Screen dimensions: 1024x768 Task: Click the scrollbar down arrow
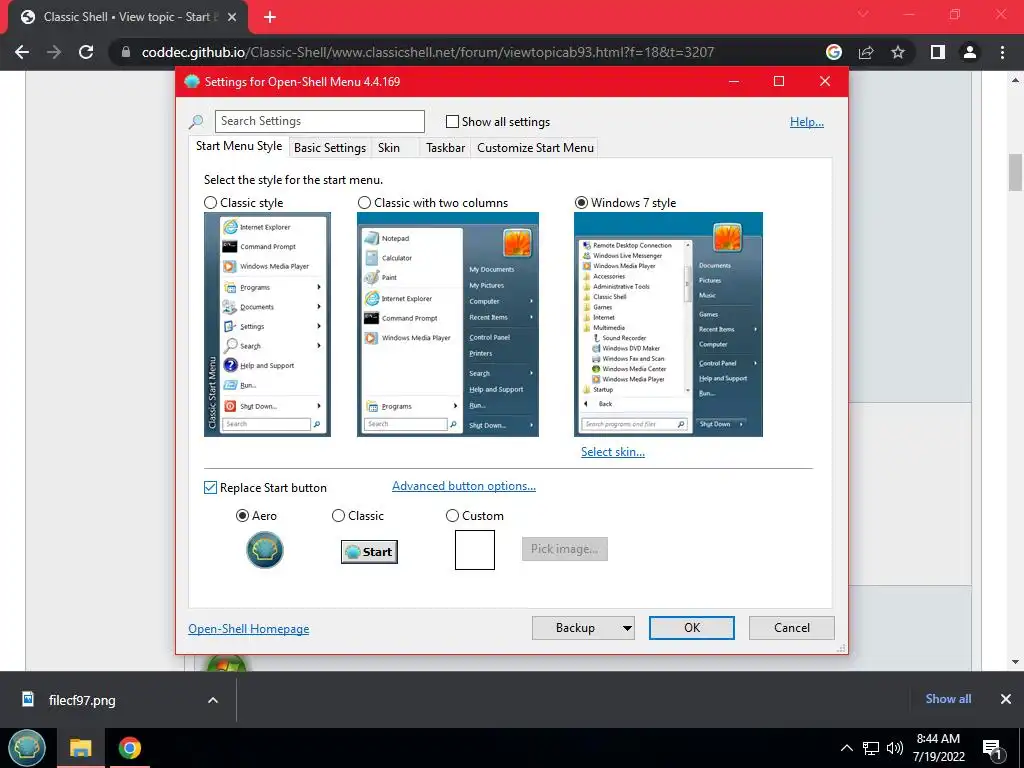(1015, 662)
